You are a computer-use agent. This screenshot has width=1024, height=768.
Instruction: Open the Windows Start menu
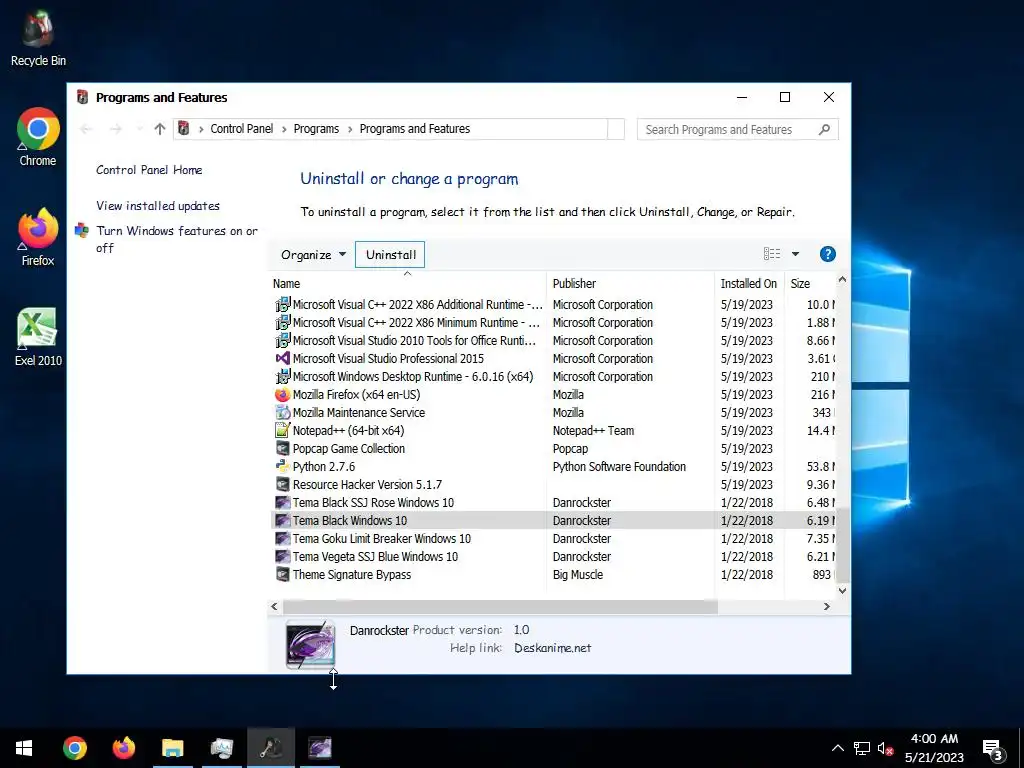point(24,748)
